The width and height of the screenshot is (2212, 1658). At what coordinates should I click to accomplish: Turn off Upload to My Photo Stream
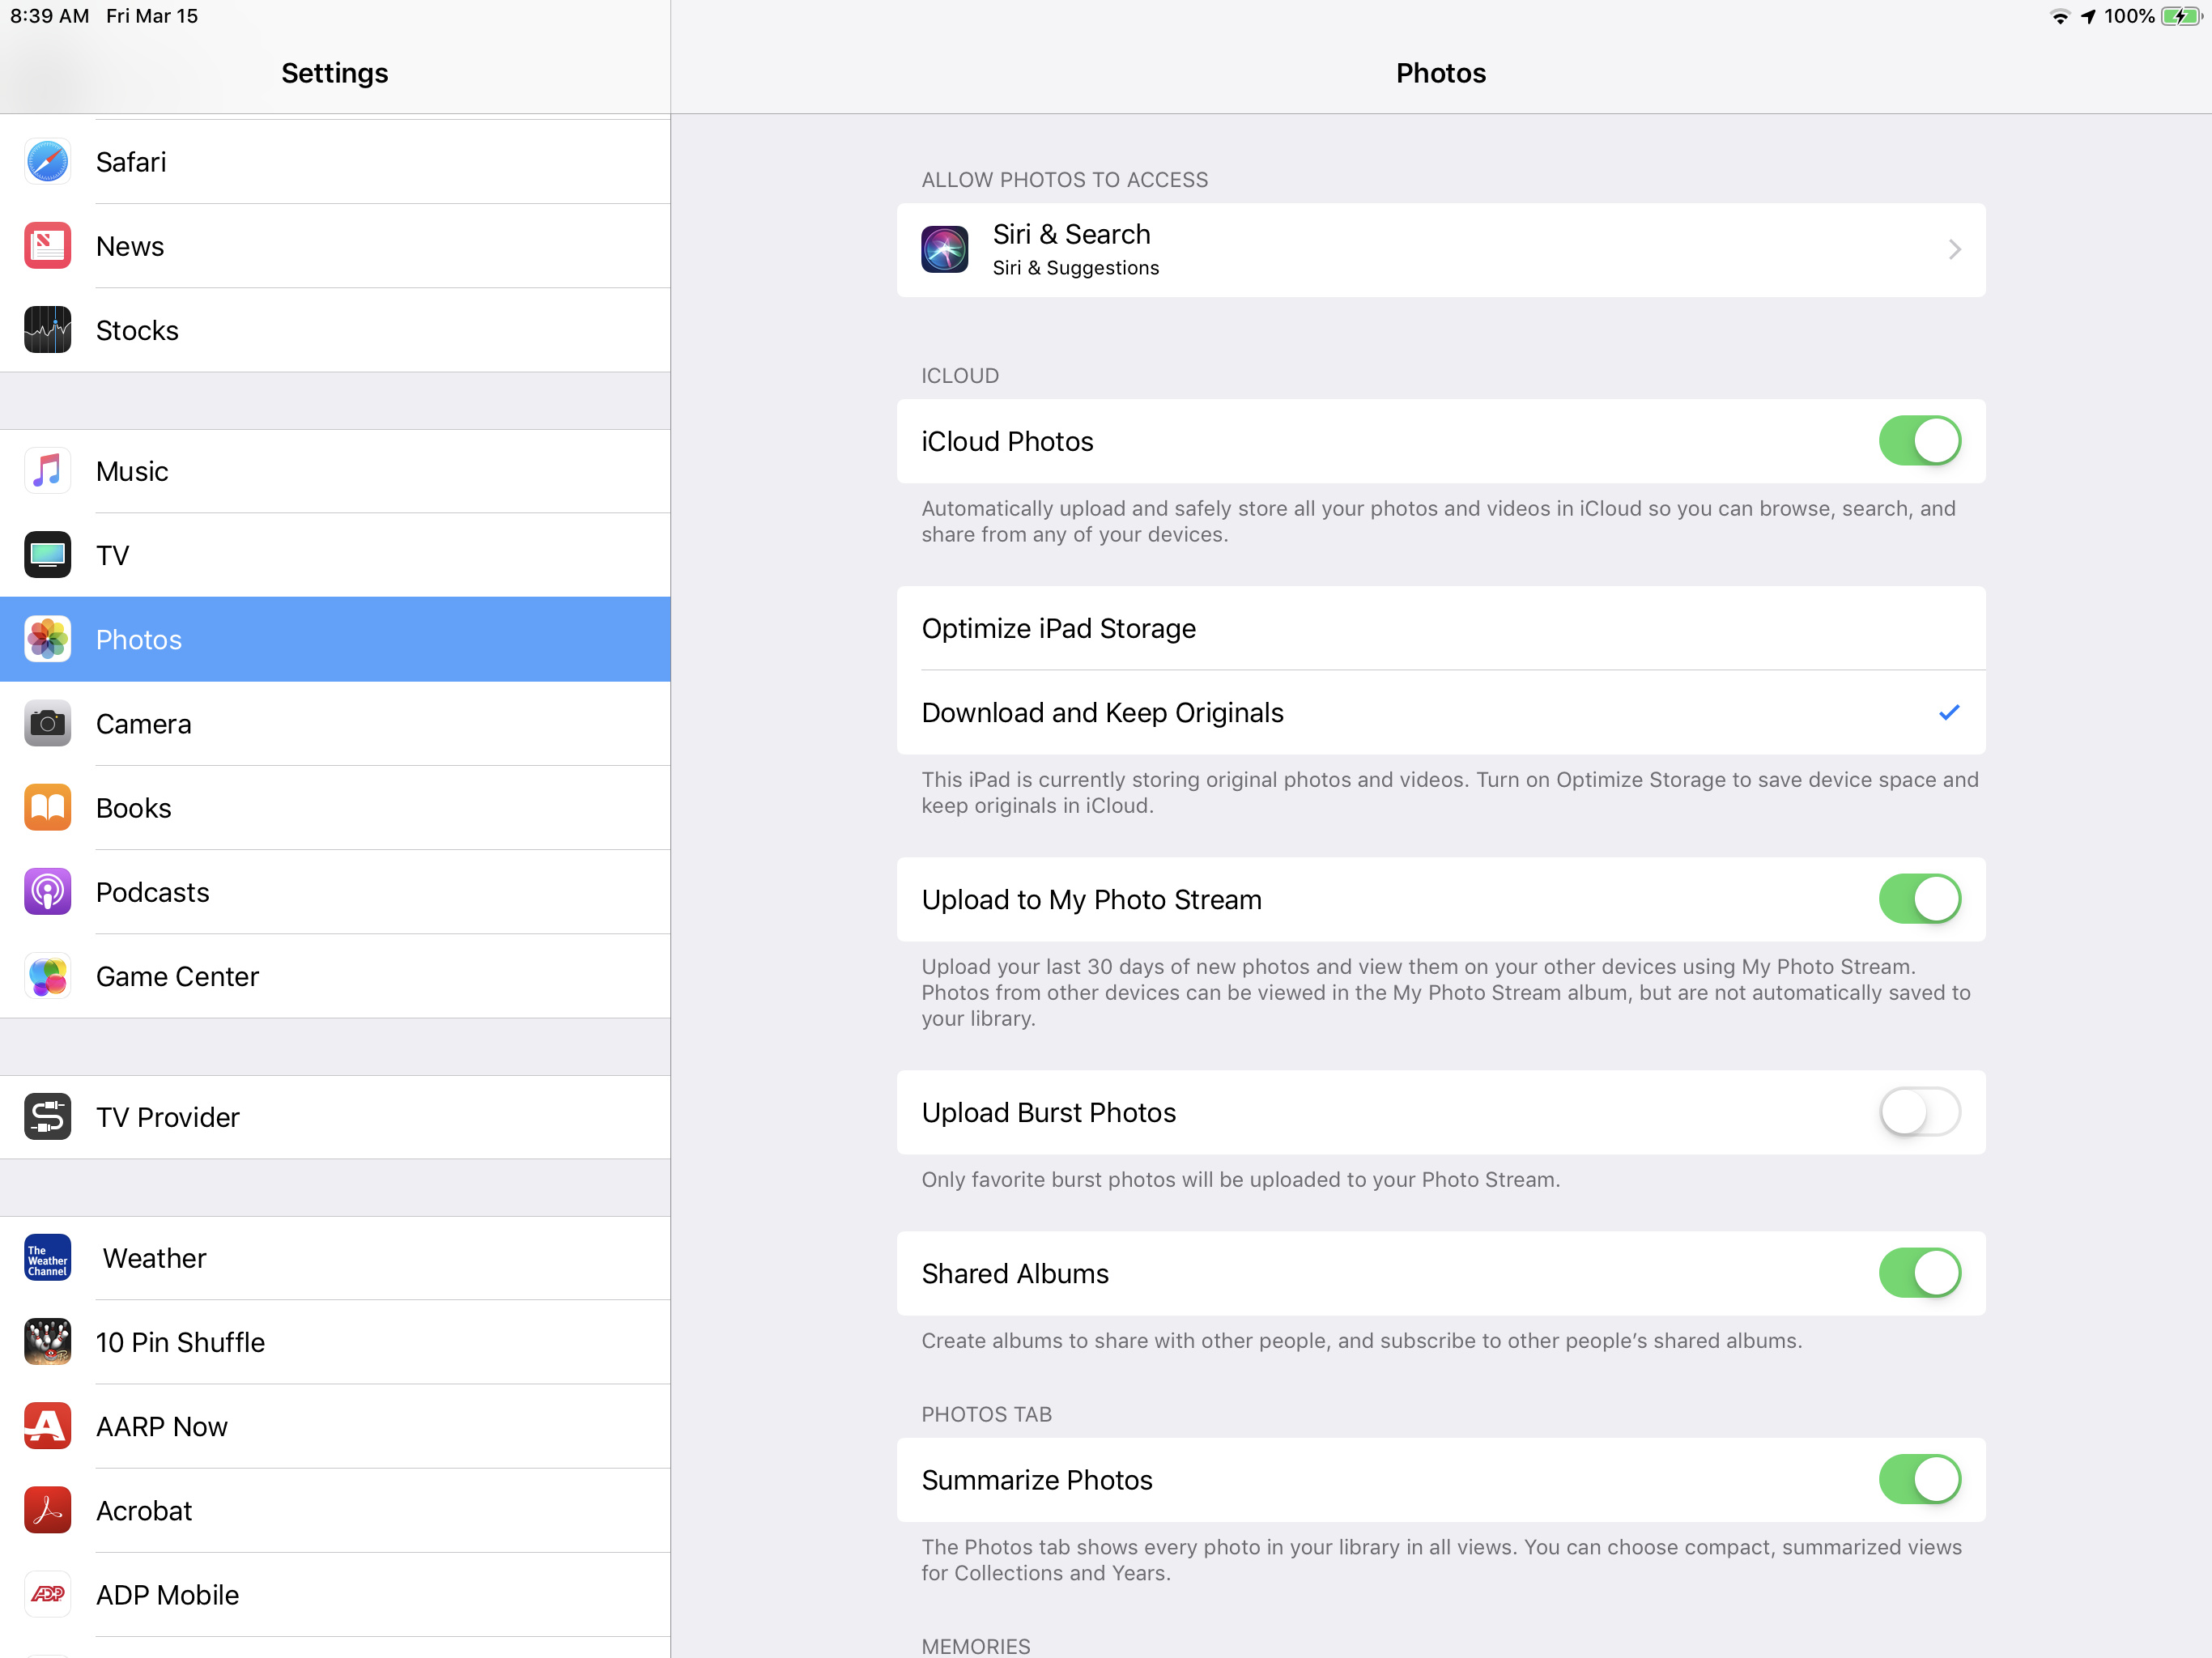coord(1918,899)
